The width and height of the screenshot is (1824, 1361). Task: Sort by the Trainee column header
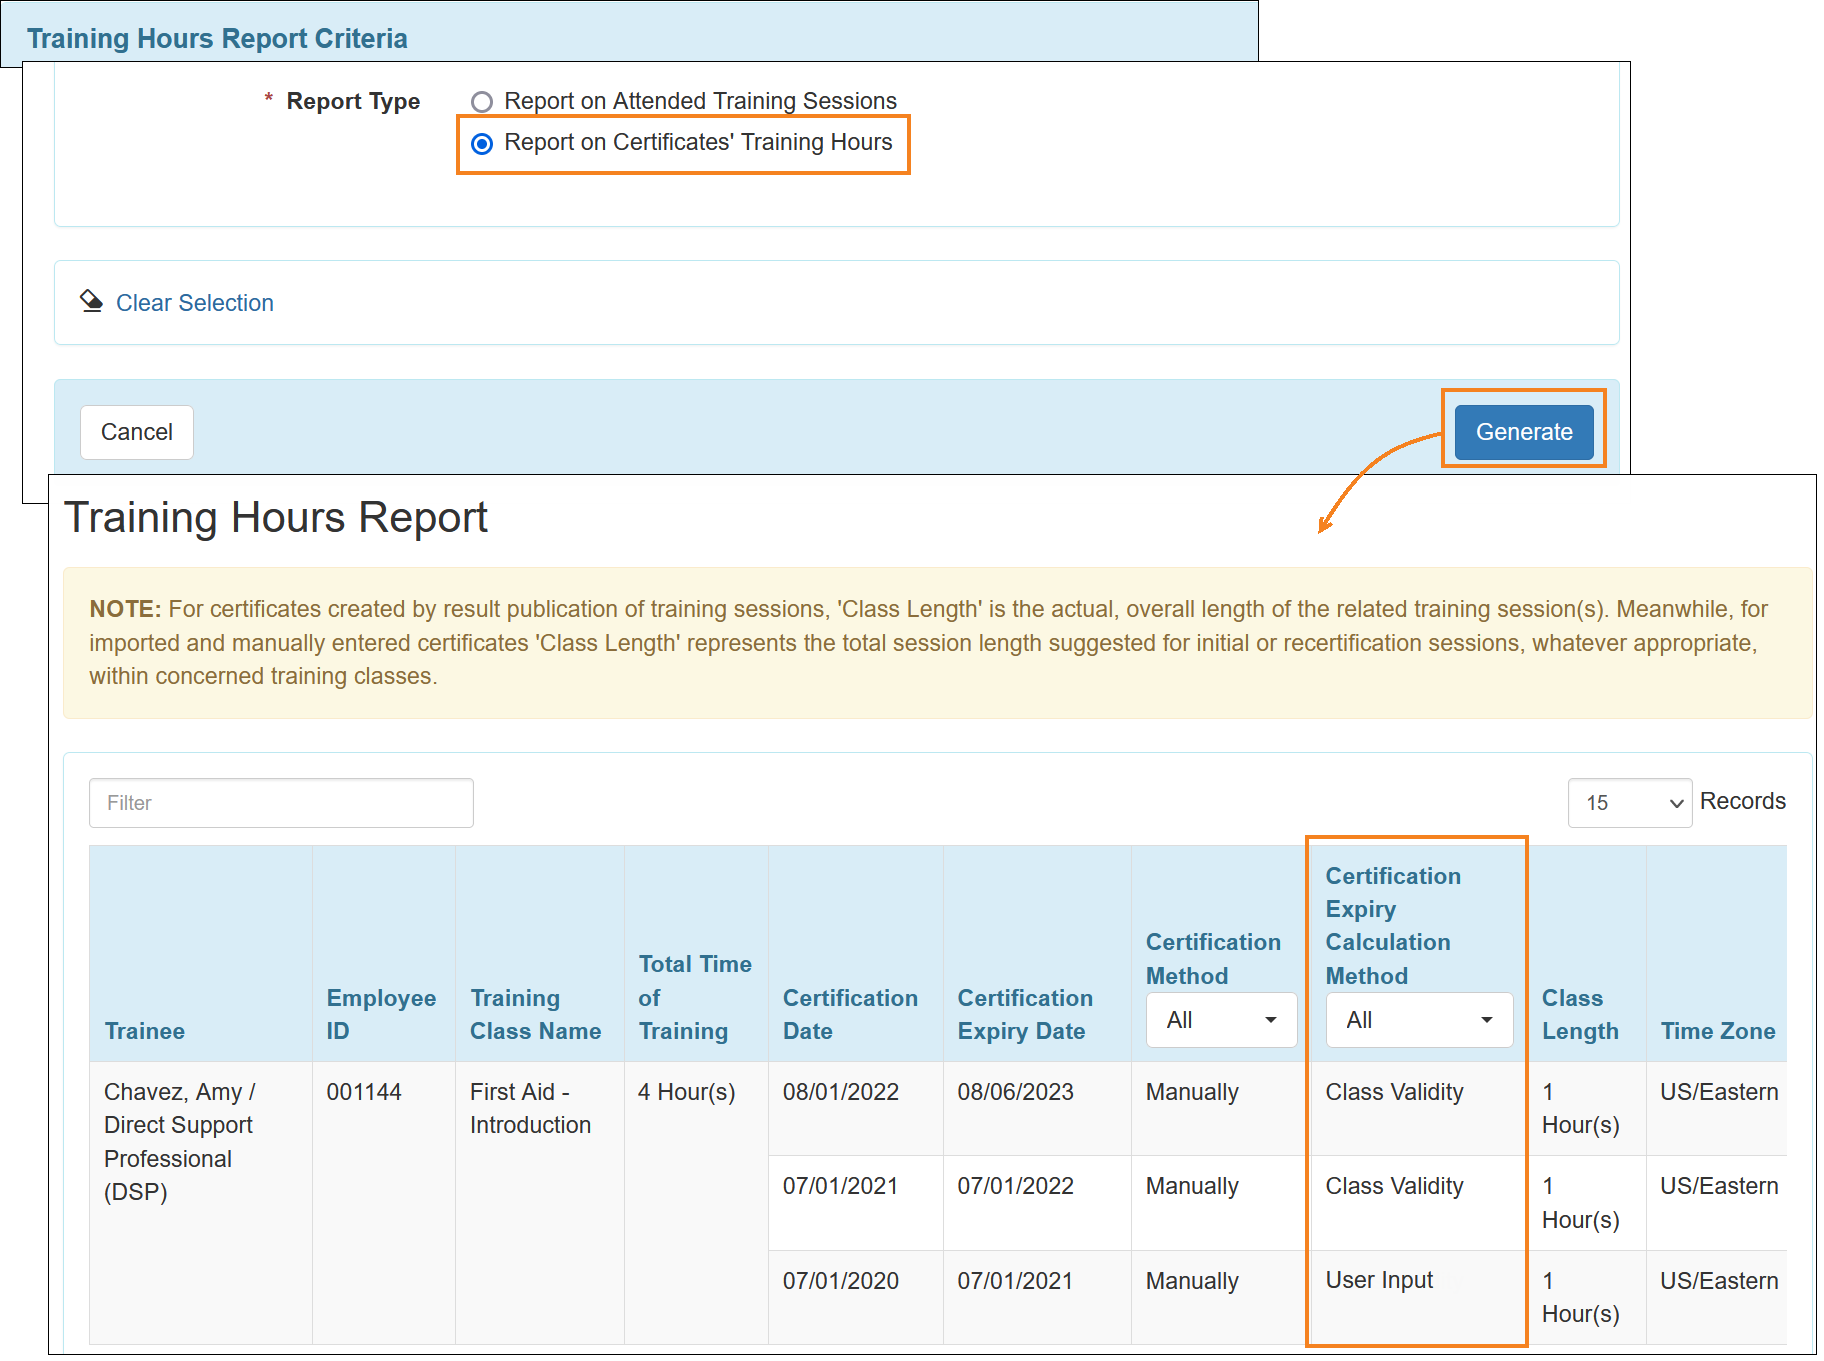click(145, 1031)
